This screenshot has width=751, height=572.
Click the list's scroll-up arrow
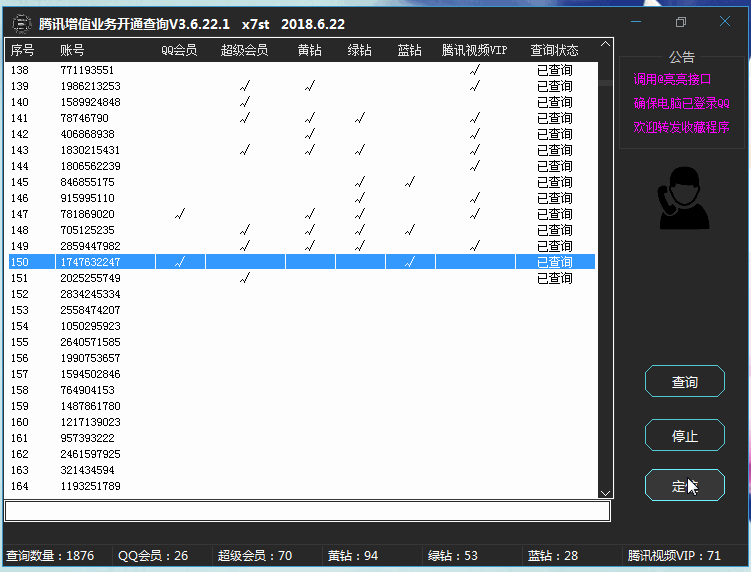point(605,44)
